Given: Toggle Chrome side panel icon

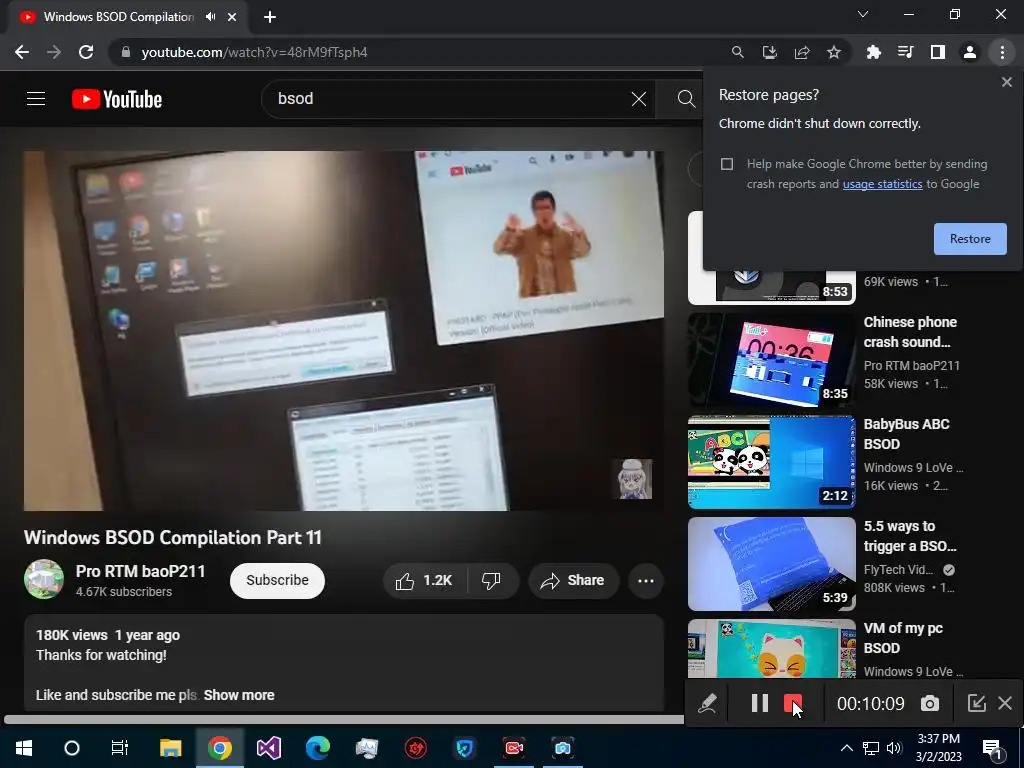Looking at the screenshot, I should pos(938,52).
